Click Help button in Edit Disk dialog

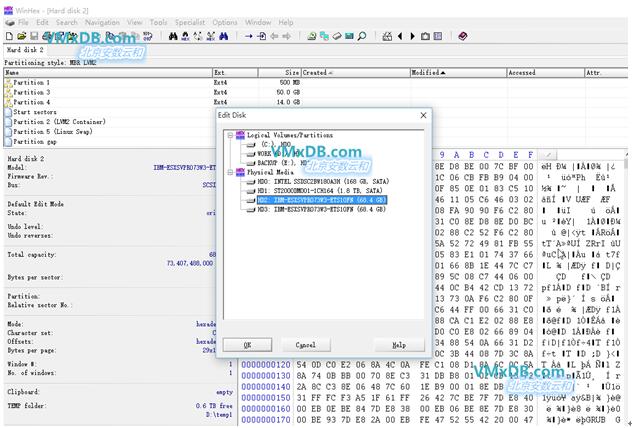pyautogui.click(x=399, y=345)
